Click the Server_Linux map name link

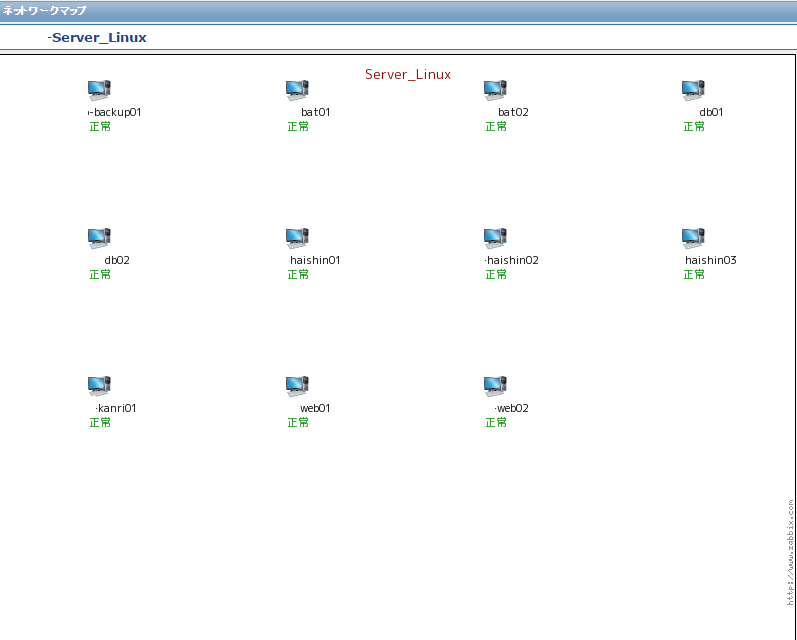[x=97, y=38]
